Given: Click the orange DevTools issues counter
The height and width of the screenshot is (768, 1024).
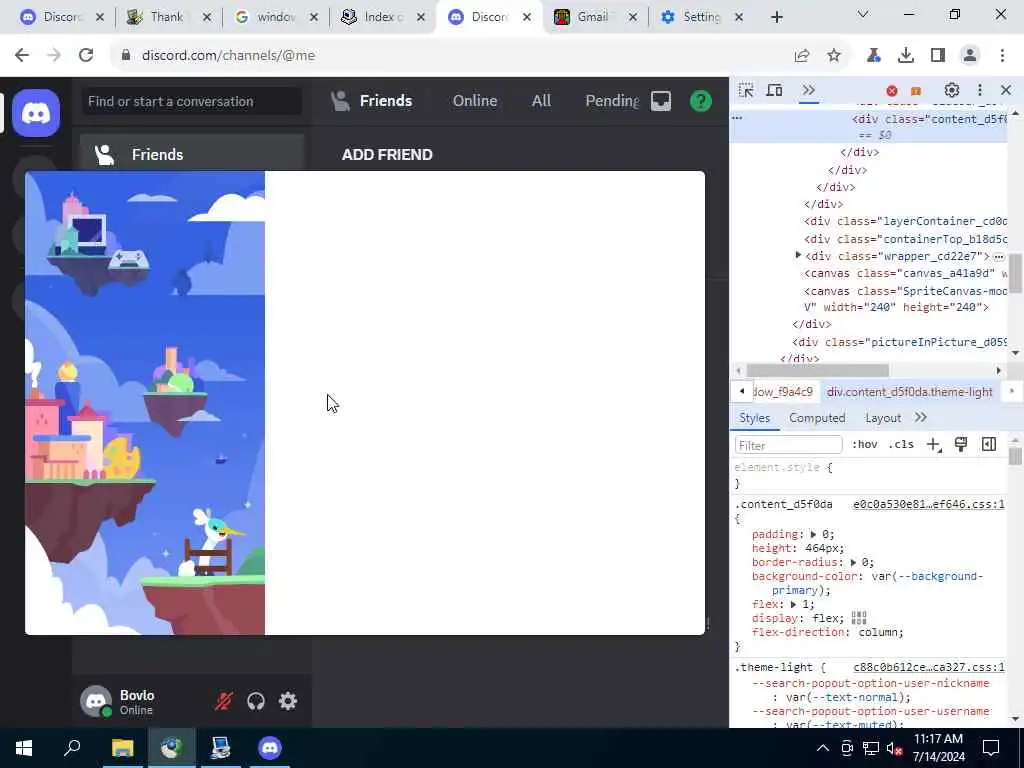Looking at the screenshot, I should [x=916, y=91].
